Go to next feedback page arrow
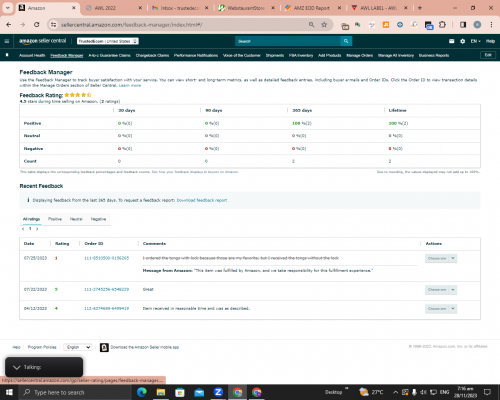The image size is (500, 400). click(37, 229)
